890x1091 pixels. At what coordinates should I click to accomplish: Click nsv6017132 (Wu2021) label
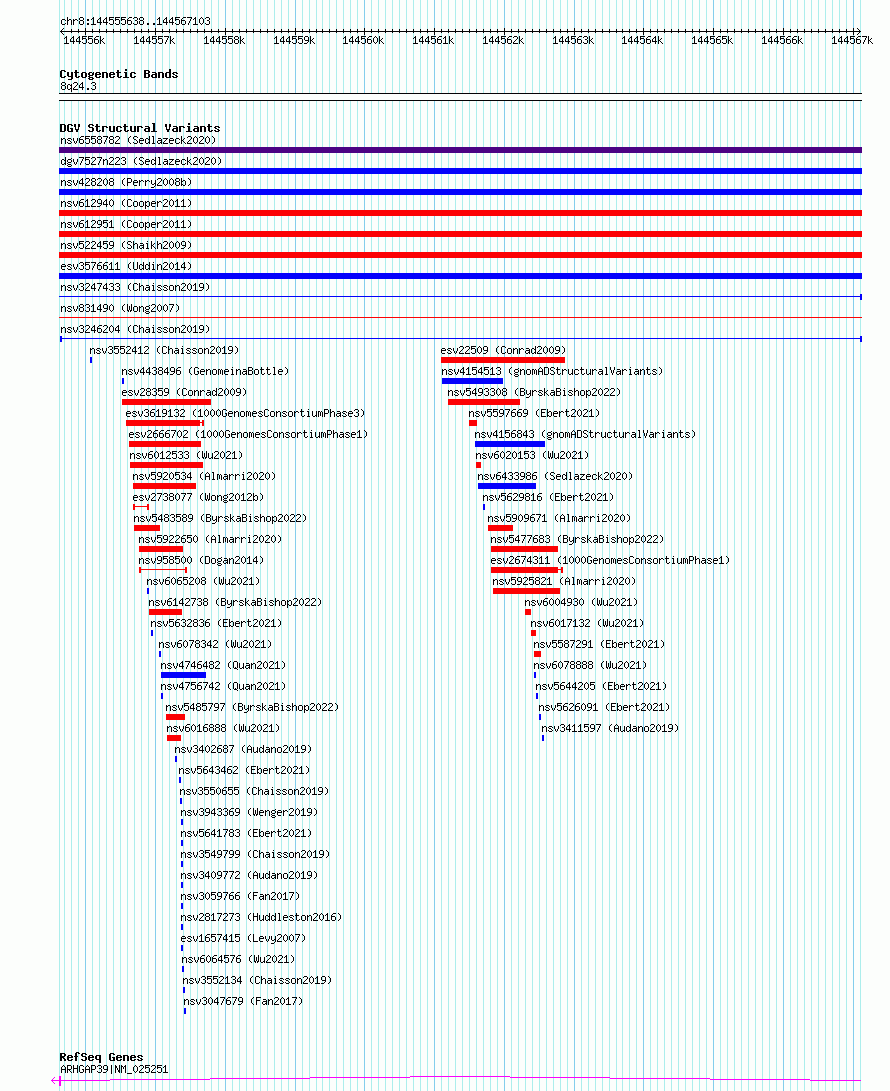587,623
